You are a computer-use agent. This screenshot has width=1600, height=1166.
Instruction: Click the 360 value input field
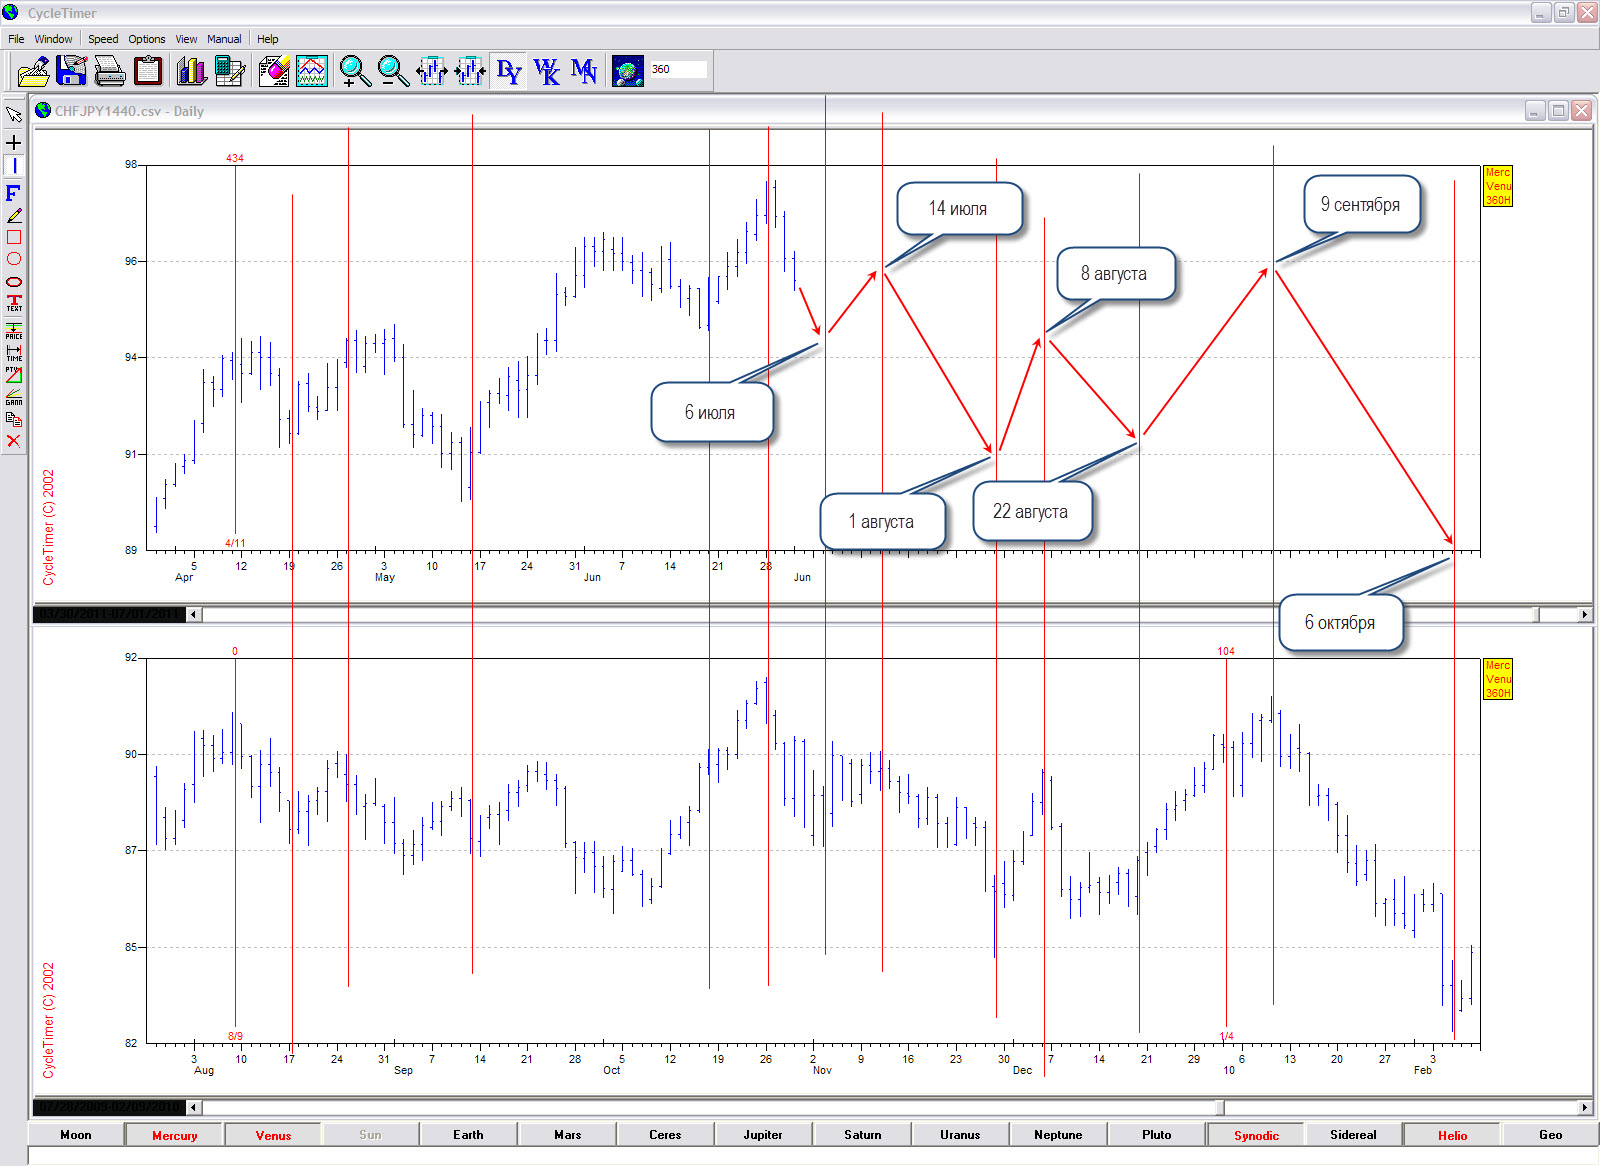tap(678, 69)
